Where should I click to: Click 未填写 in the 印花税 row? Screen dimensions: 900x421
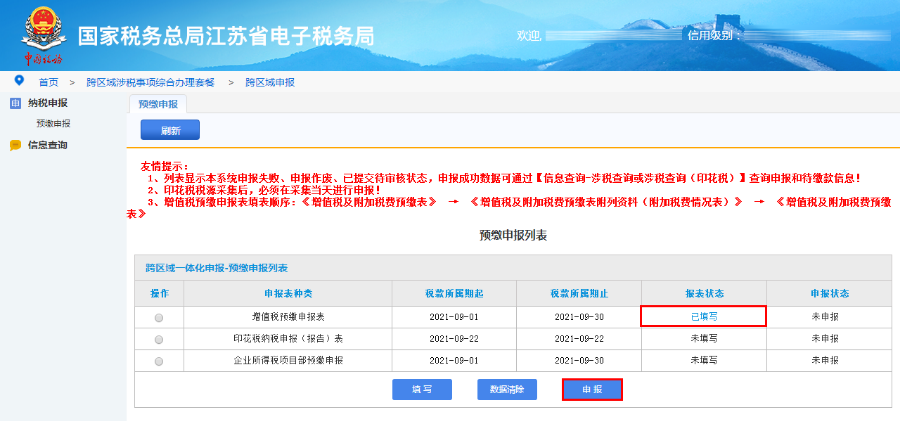tap(704, 339)
